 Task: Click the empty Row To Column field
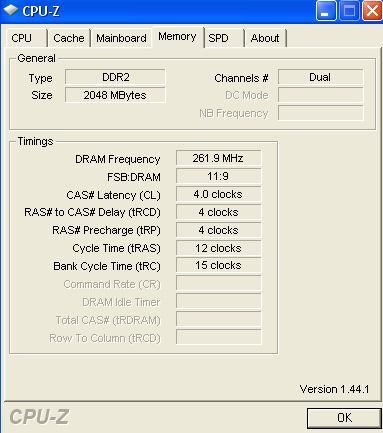218,338
